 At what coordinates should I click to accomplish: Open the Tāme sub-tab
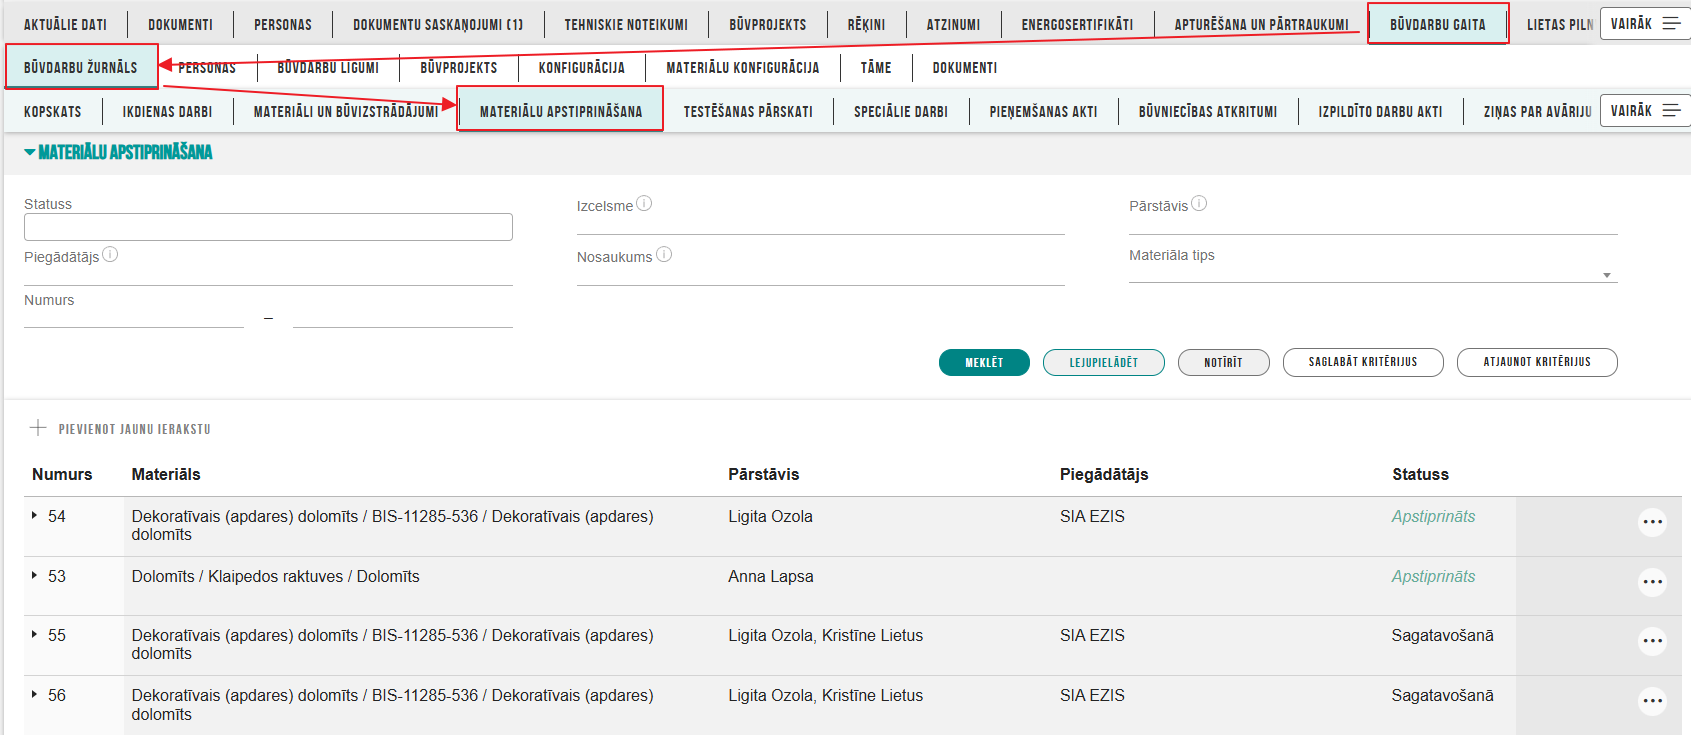[x=876, y=68]
